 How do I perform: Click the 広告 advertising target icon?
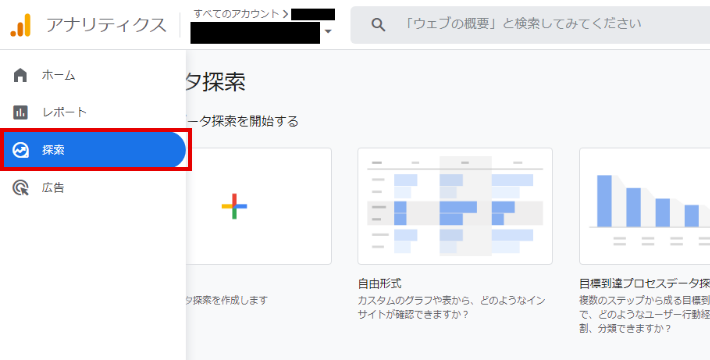20,187
